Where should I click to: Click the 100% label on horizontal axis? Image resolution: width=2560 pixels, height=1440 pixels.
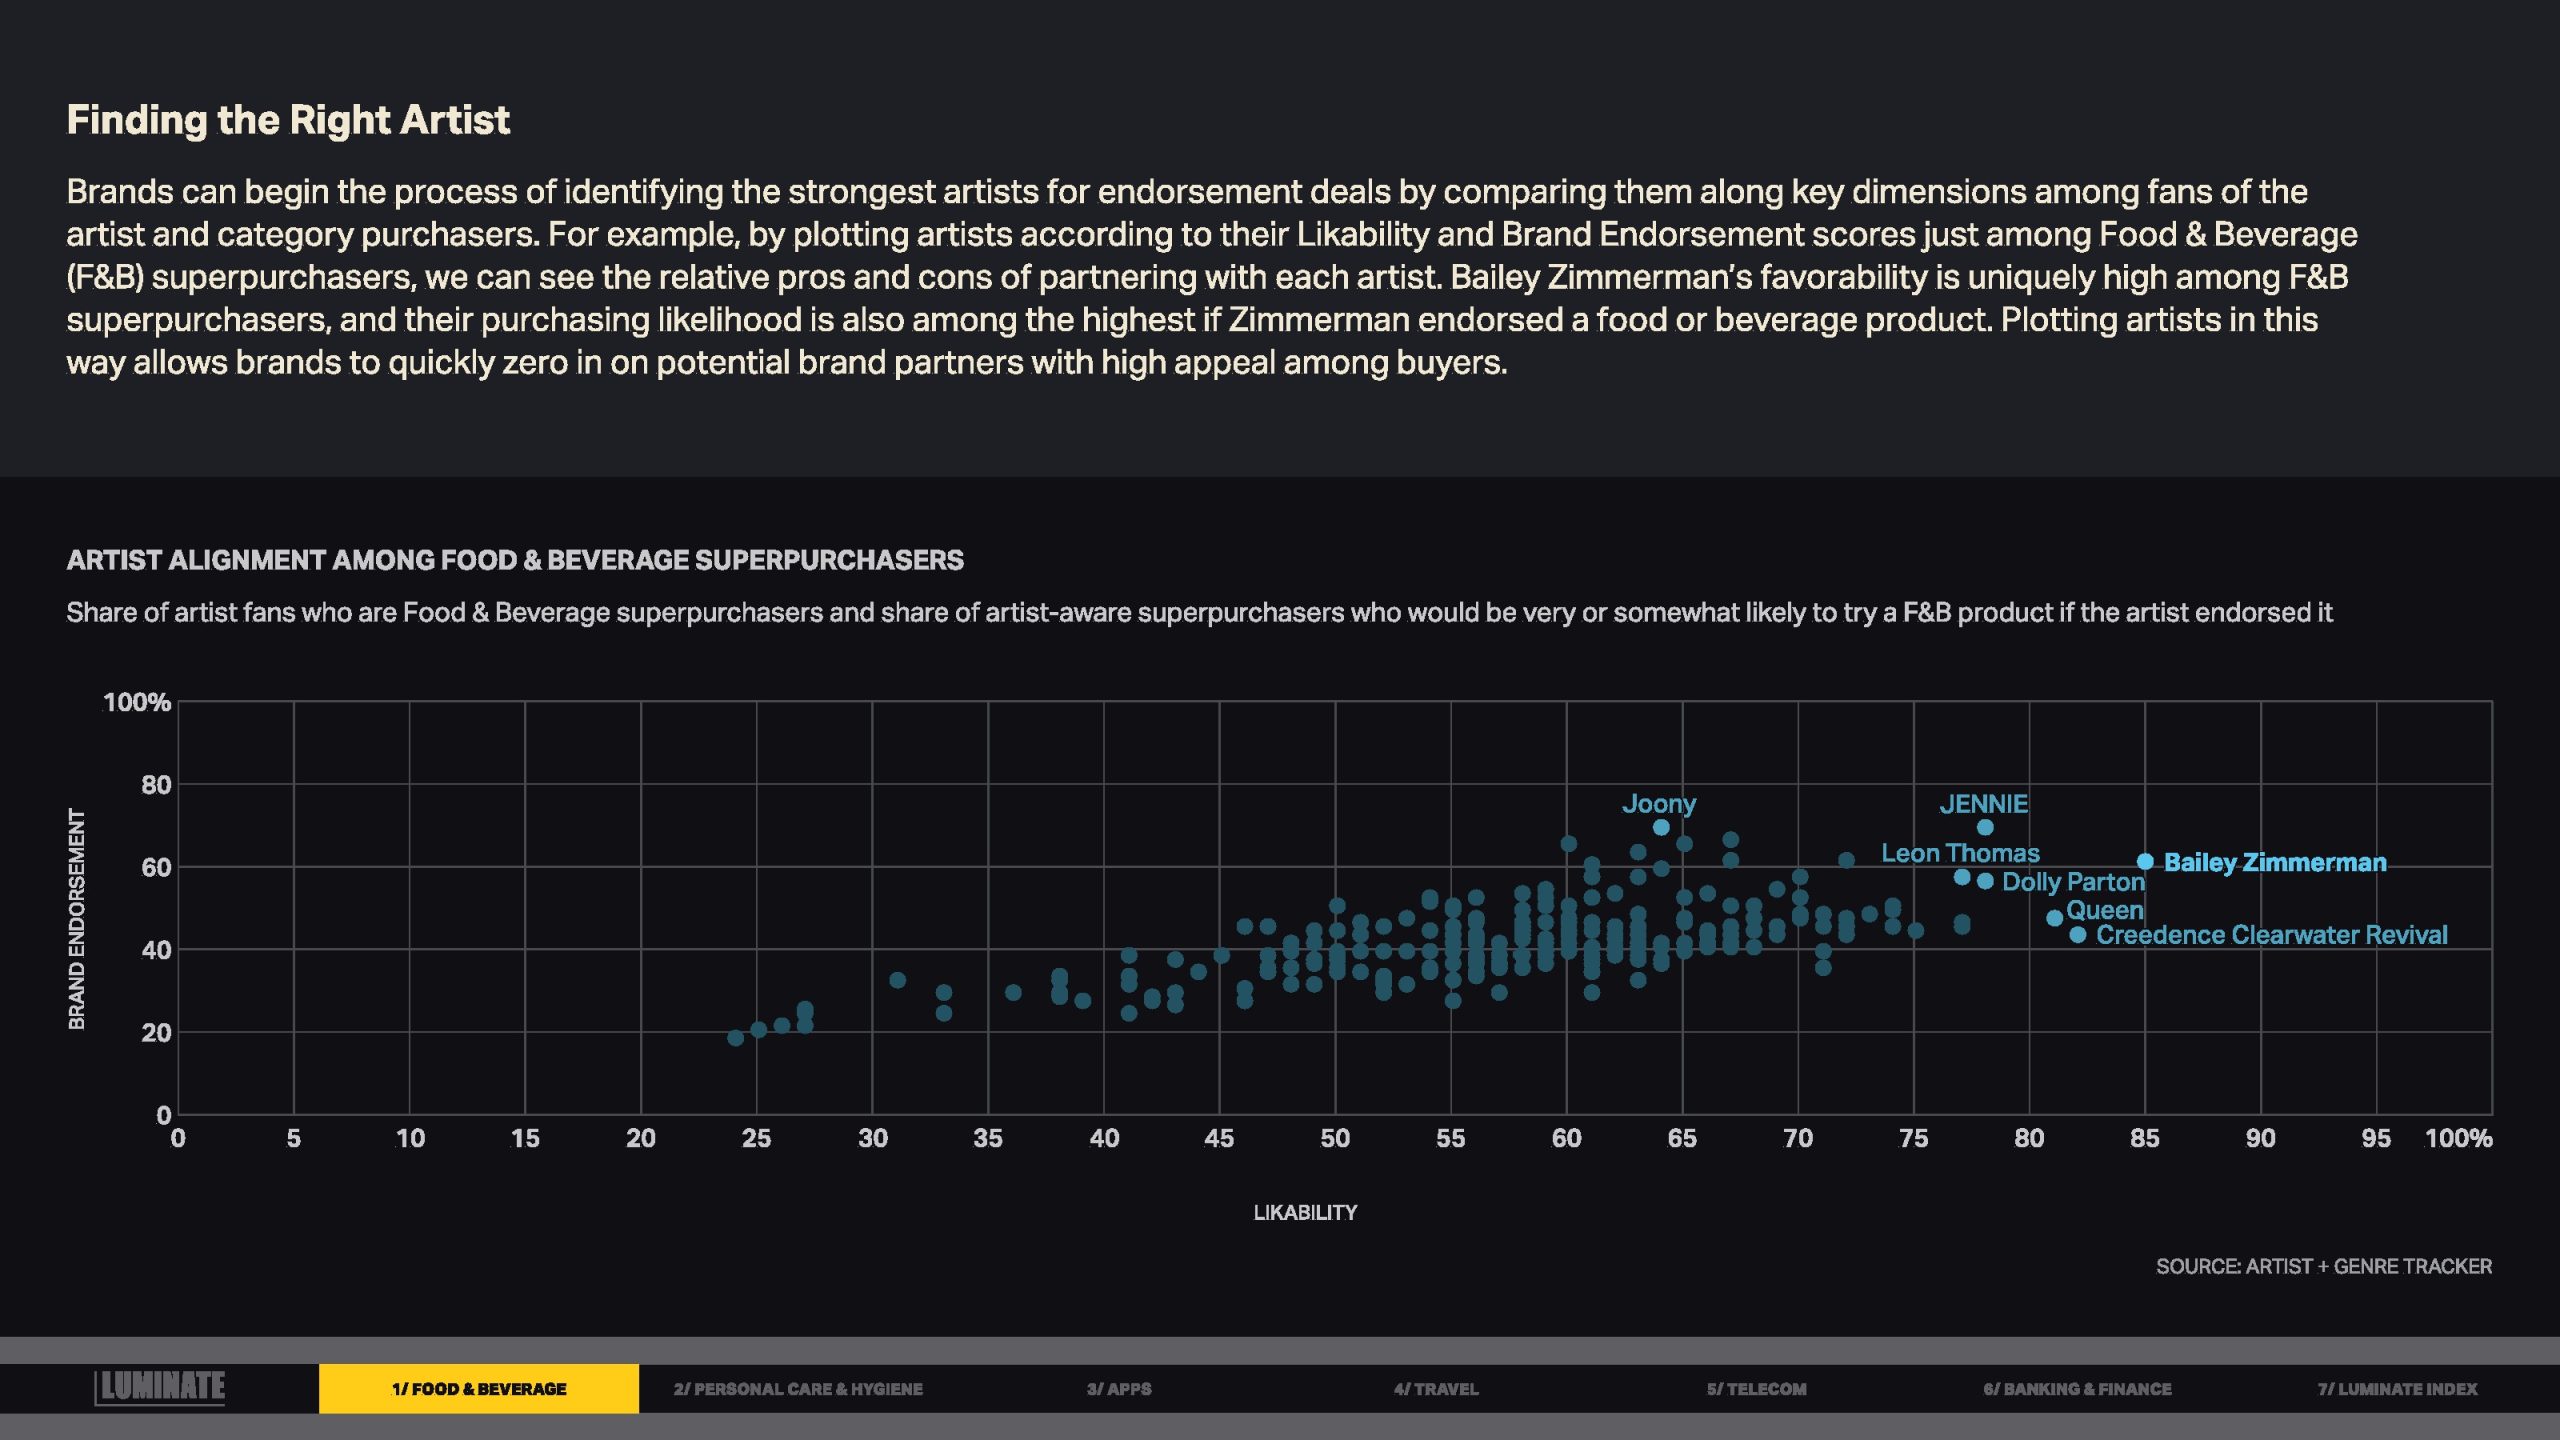pos(2459,1138)
